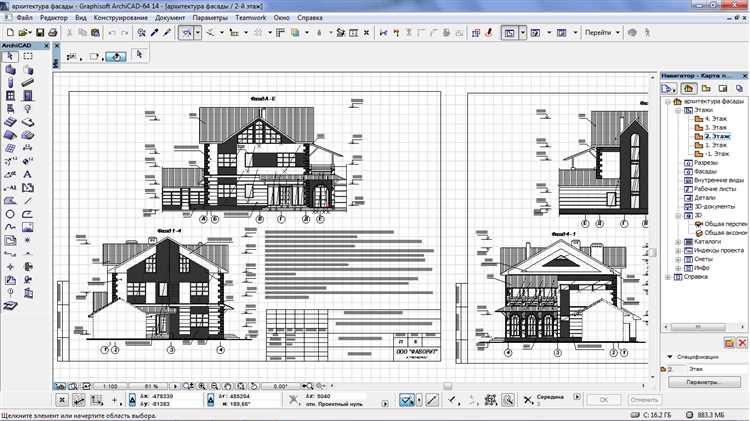Open the Редактор menu
750x421 pixels.
(x=54, y=18)
